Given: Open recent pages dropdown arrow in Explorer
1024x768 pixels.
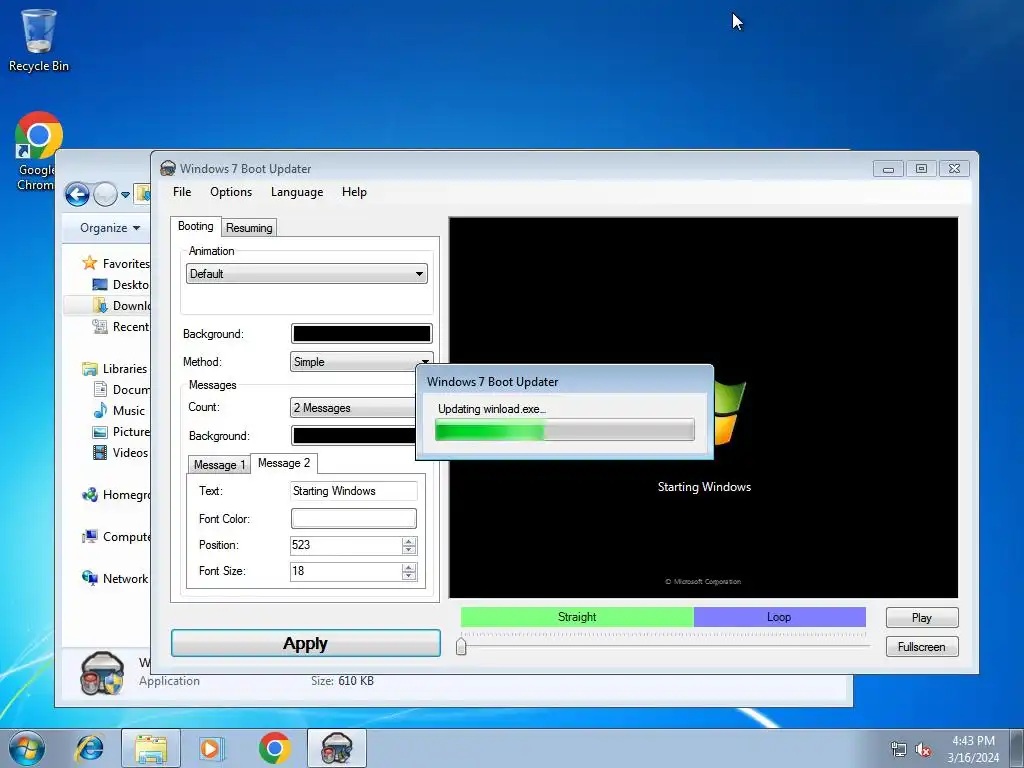Looking at the screenshot, I should [125, 195].
